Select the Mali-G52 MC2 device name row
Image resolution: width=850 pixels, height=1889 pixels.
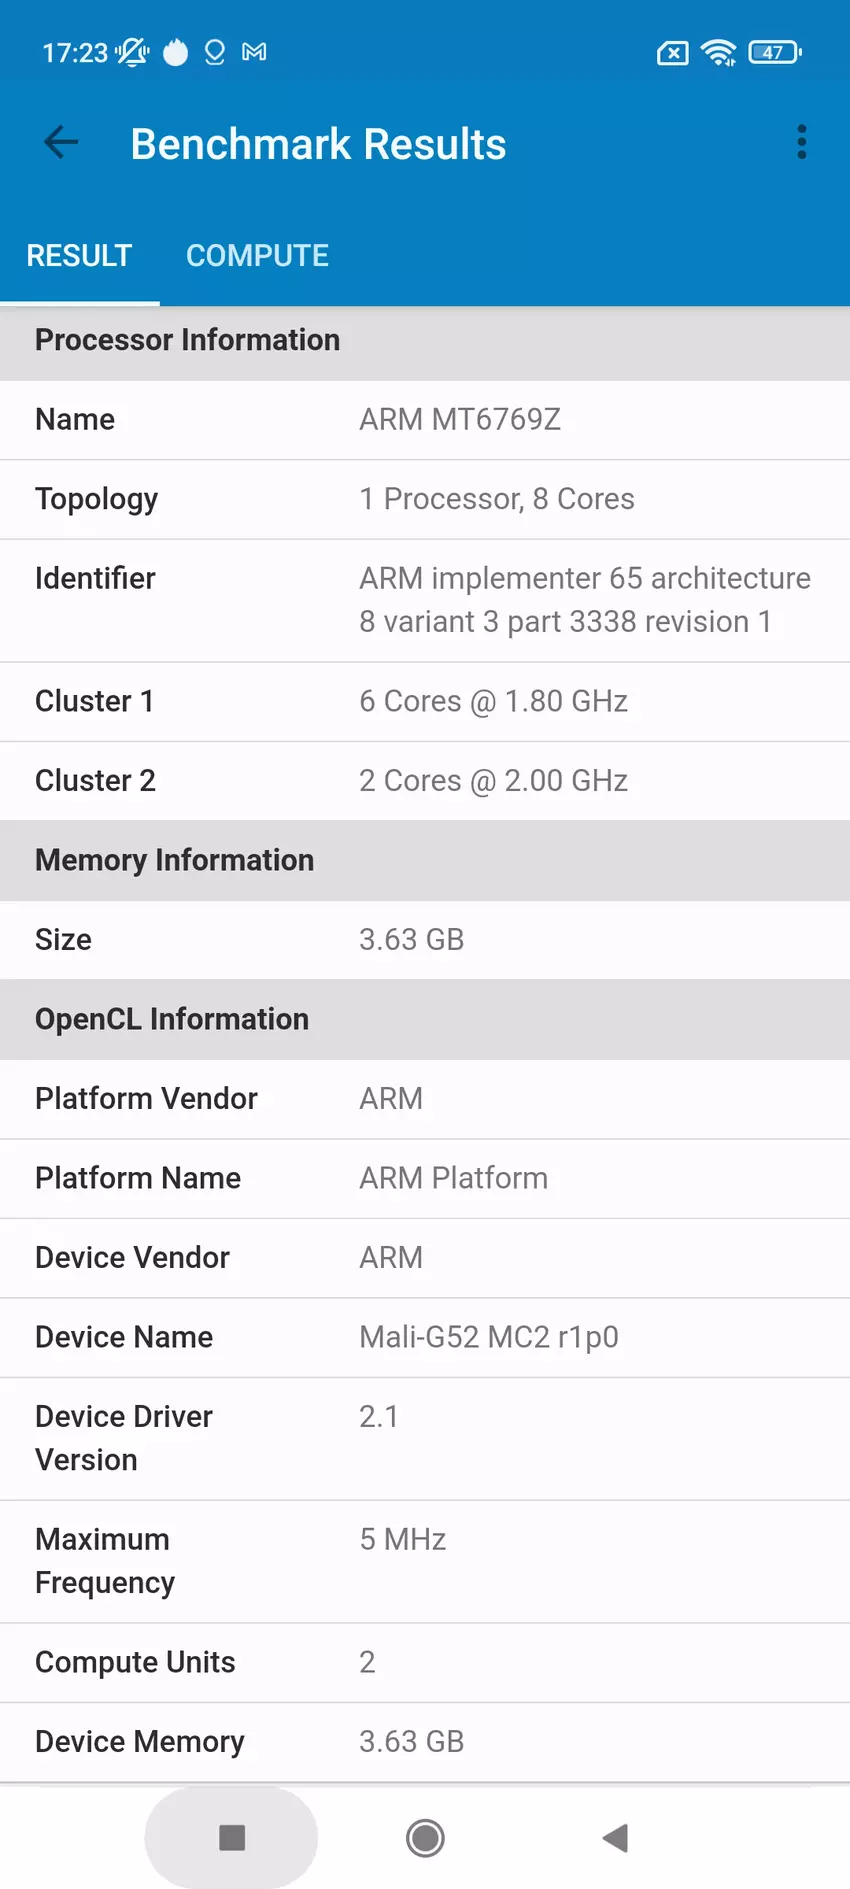(425, 1337)
